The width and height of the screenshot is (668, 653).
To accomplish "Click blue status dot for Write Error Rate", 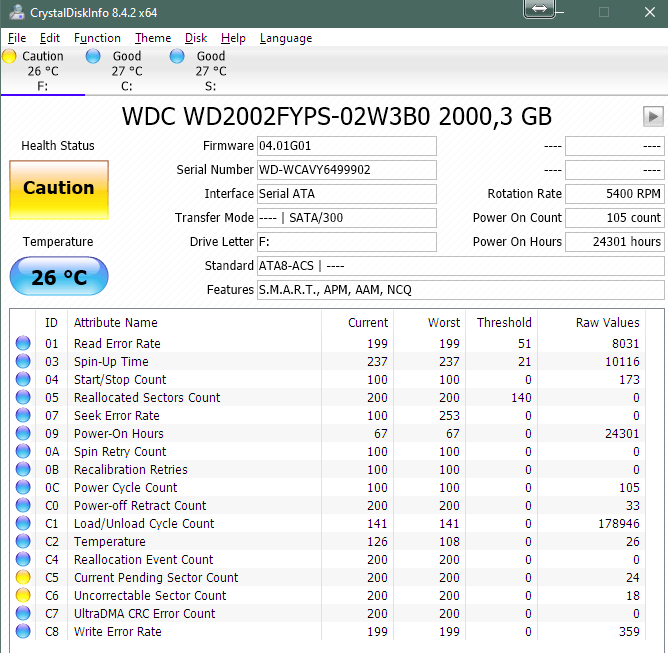I will coord(23,631).
